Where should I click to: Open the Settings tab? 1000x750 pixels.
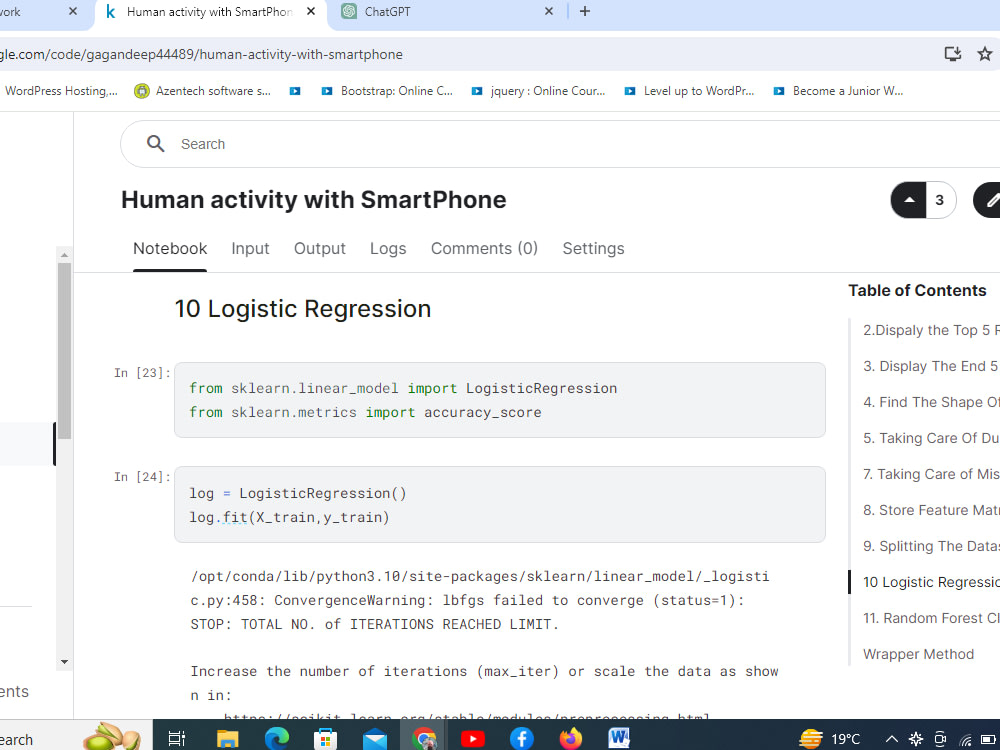pyautogui.click(x=593, y=249)
